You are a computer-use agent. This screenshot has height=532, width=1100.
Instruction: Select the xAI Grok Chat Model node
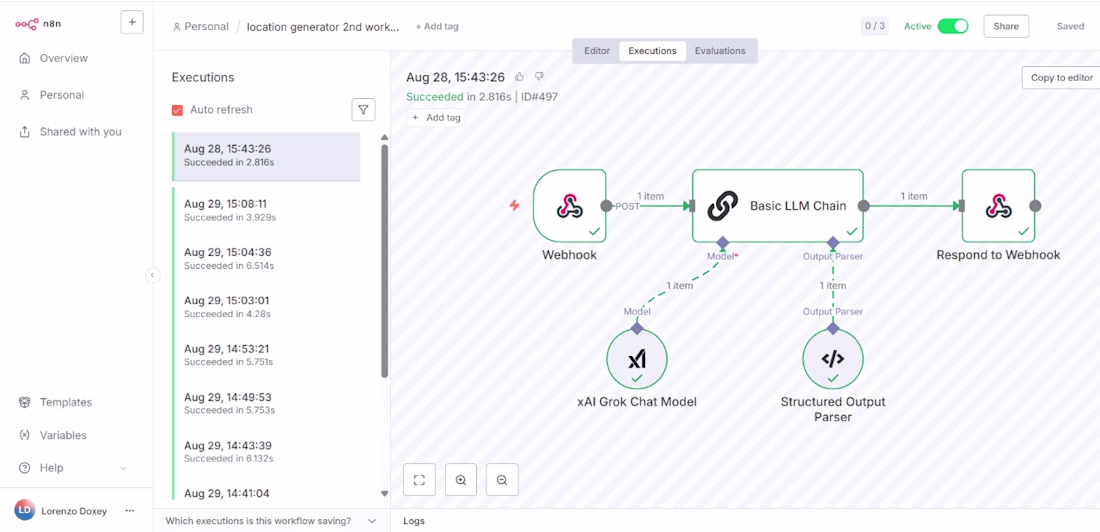point(637,359)
